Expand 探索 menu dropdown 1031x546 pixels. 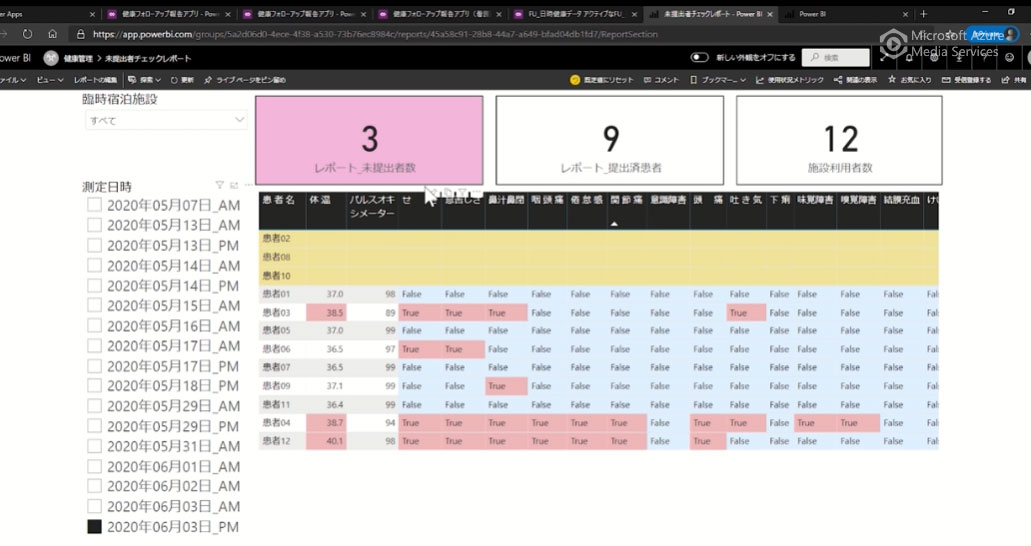coord(145,80)
